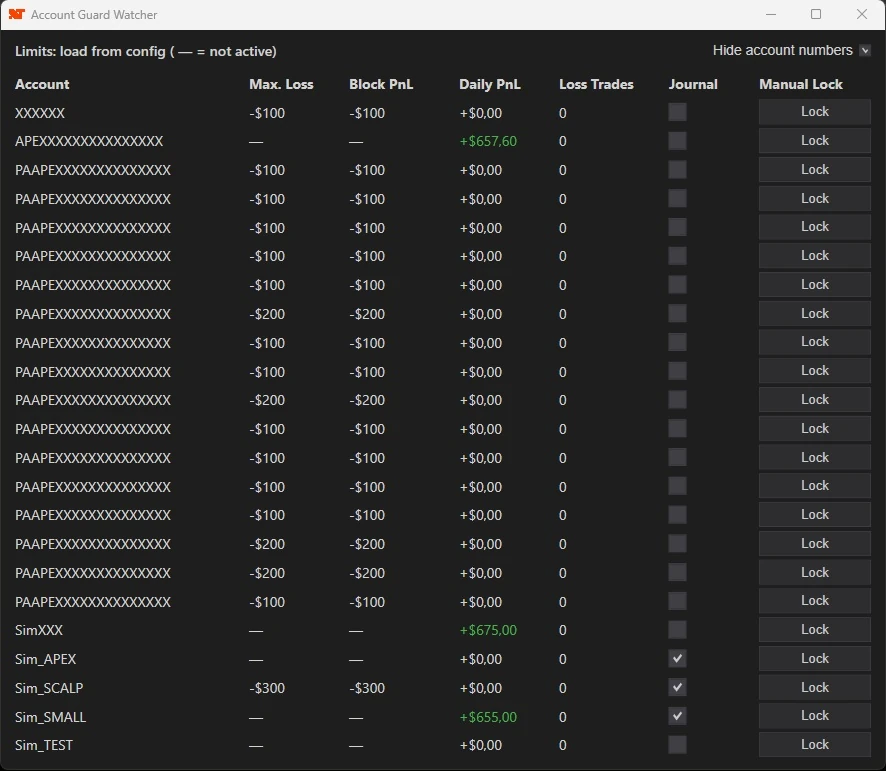Lock the SimXXX account
The width and height of the screenshot is (886, 771).
pyautogui.click(x=814, y=630)
